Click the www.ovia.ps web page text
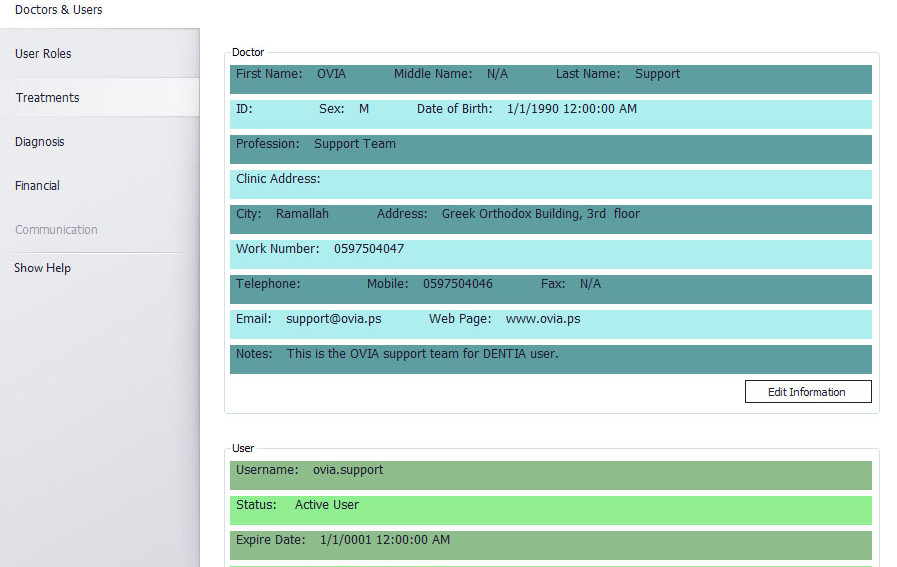The height and width of the screenshot is (567, 897). coord(542,319)
